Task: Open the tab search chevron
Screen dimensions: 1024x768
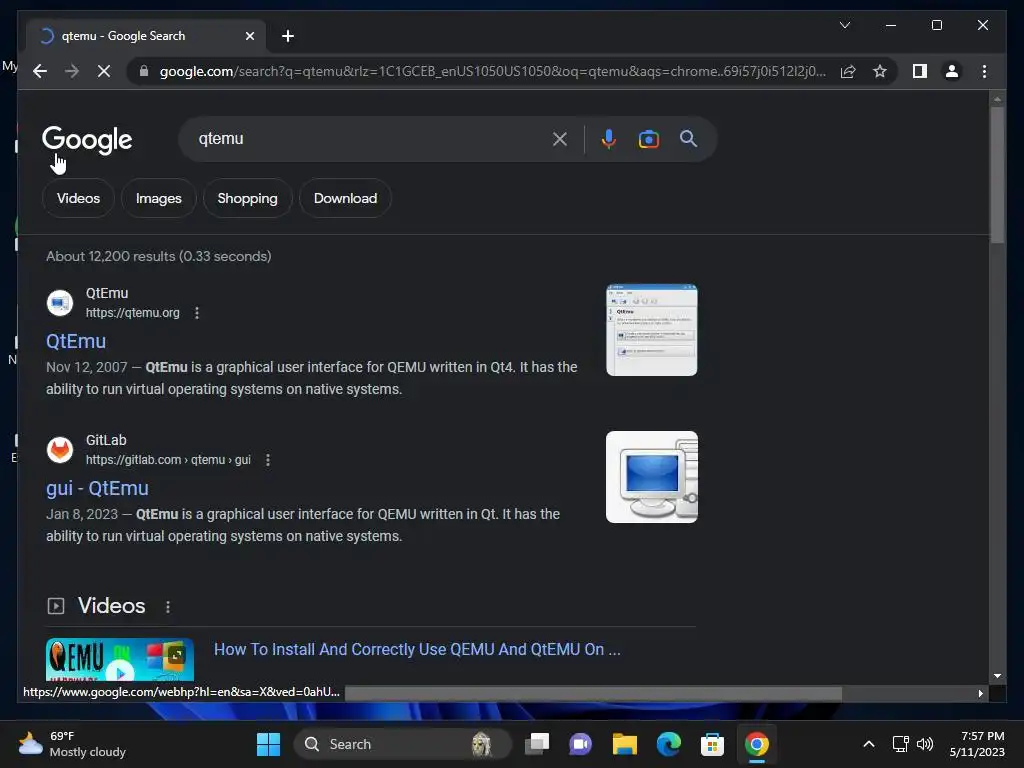Action: (x=844, y=25)
